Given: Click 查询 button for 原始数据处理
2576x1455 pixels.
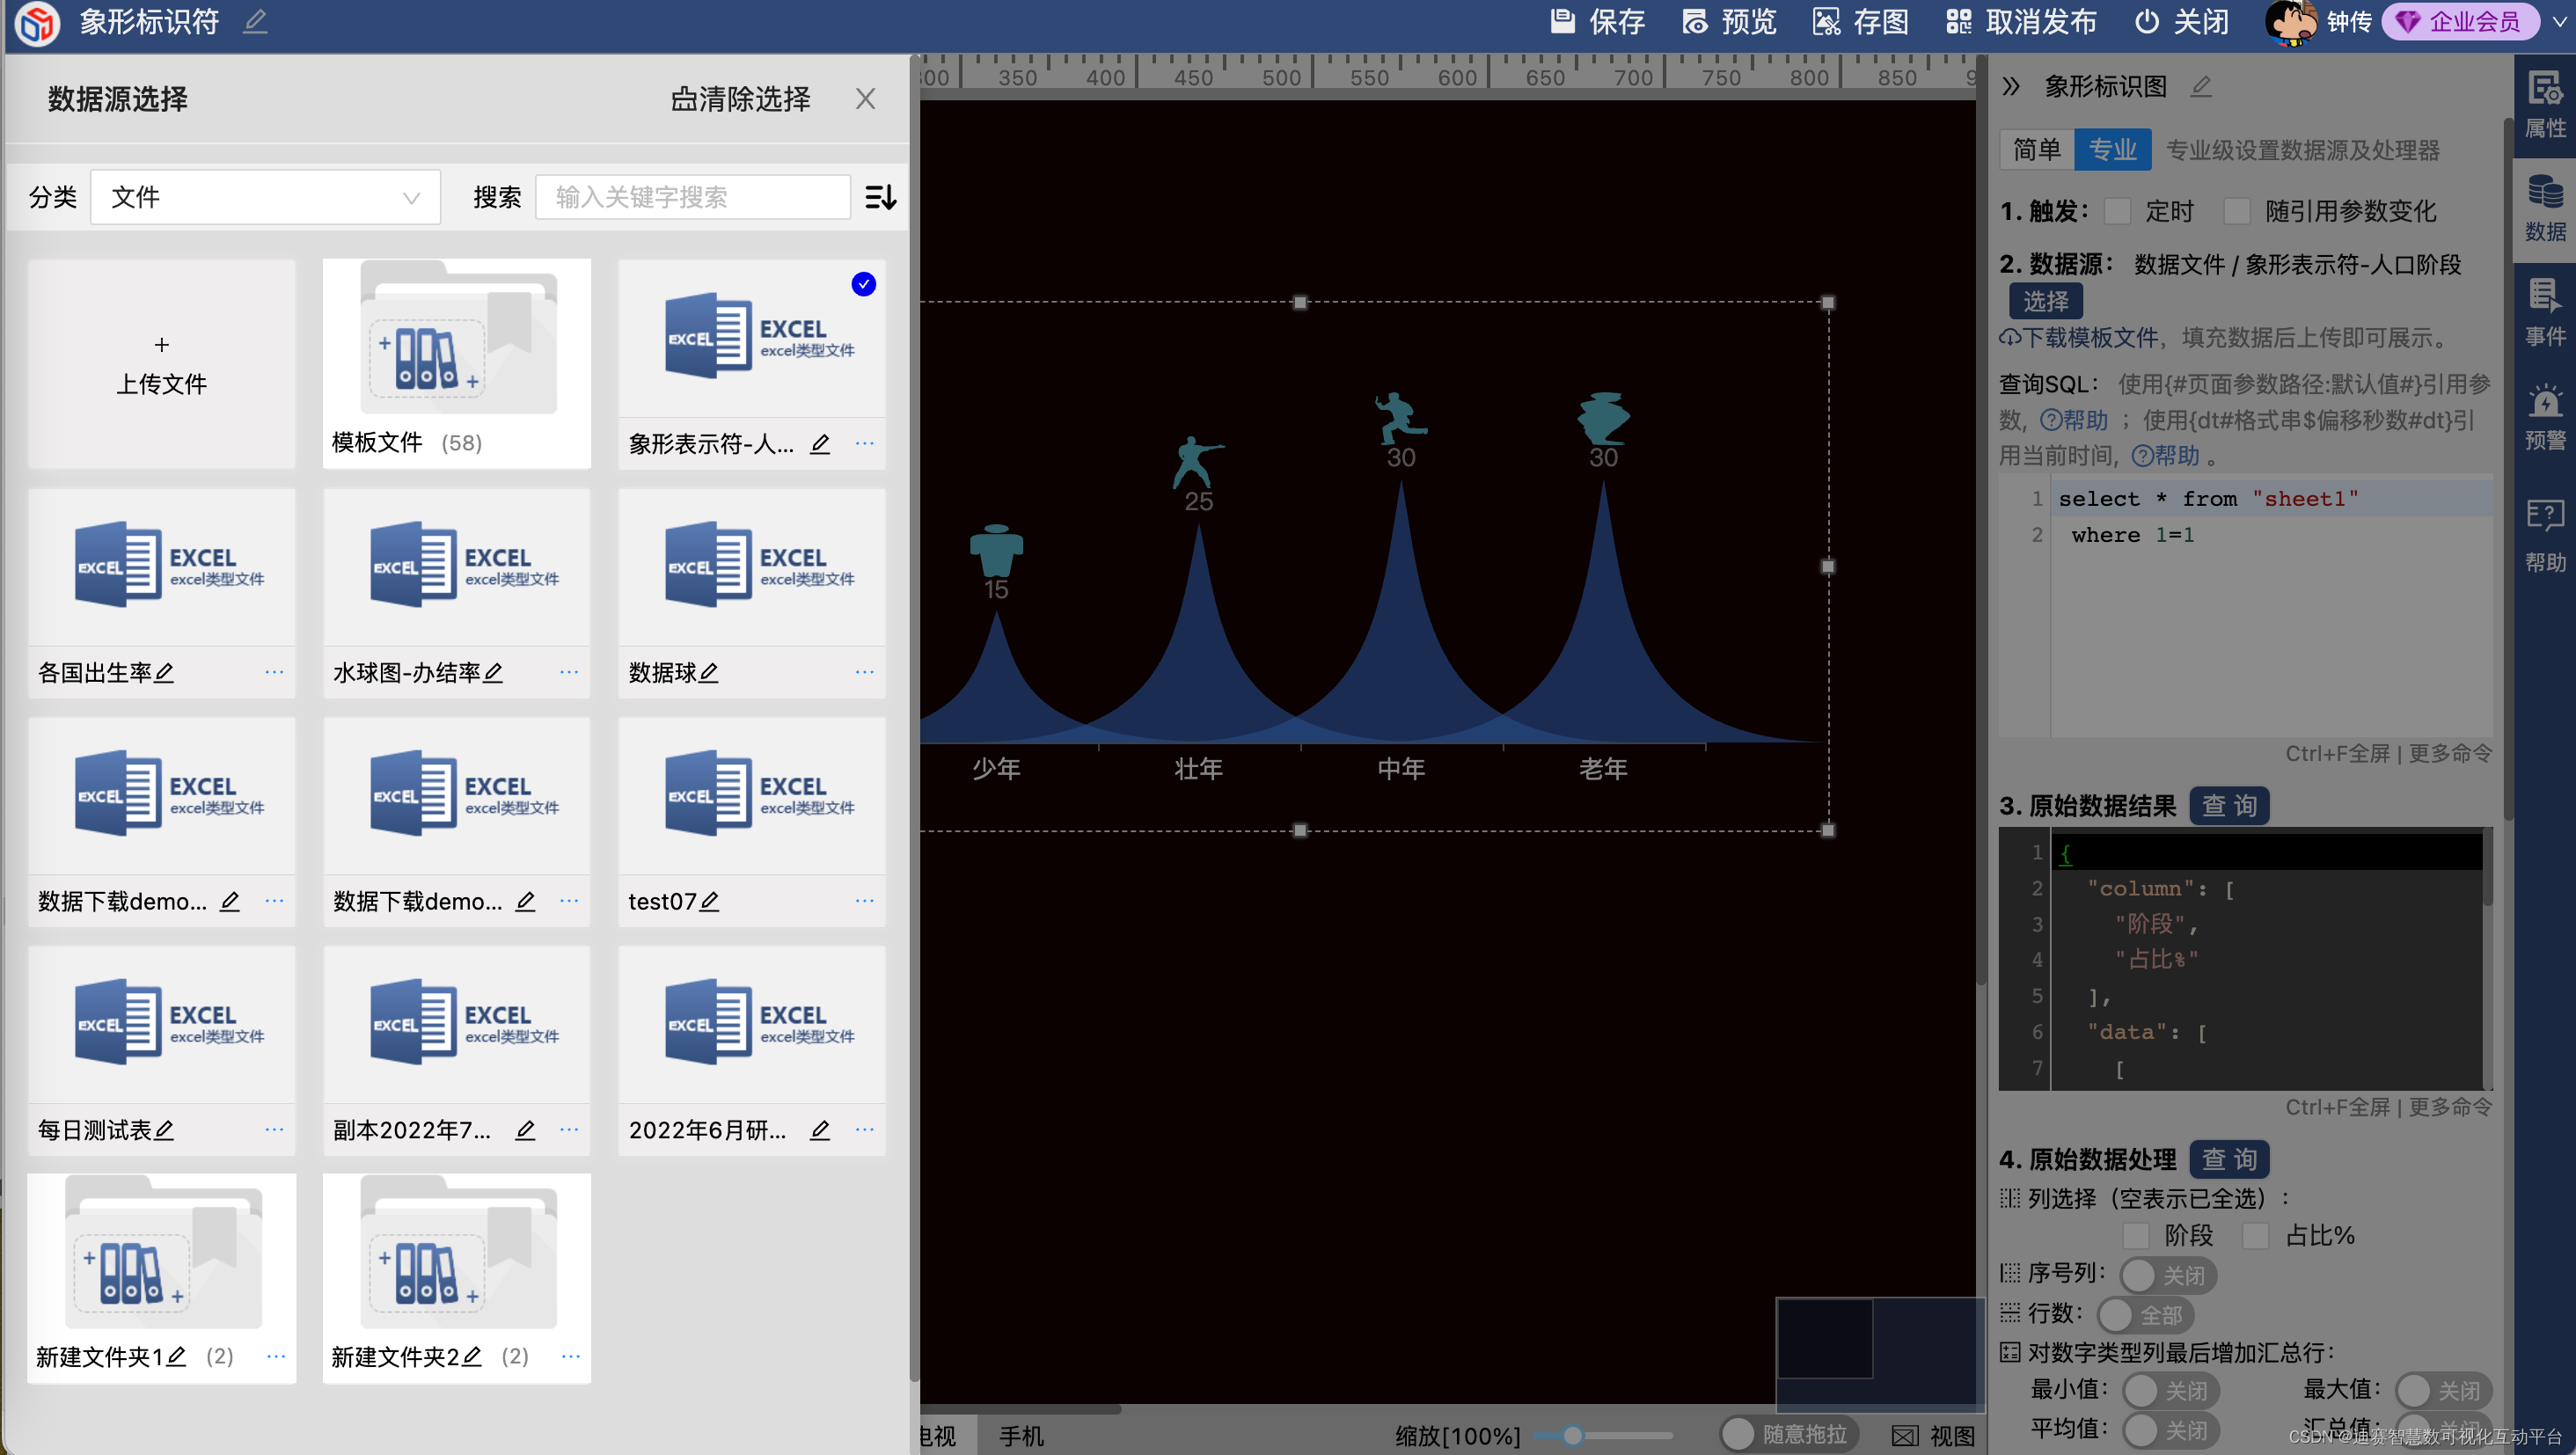Looking at the screenshot, I should tap(2229, 1160).
